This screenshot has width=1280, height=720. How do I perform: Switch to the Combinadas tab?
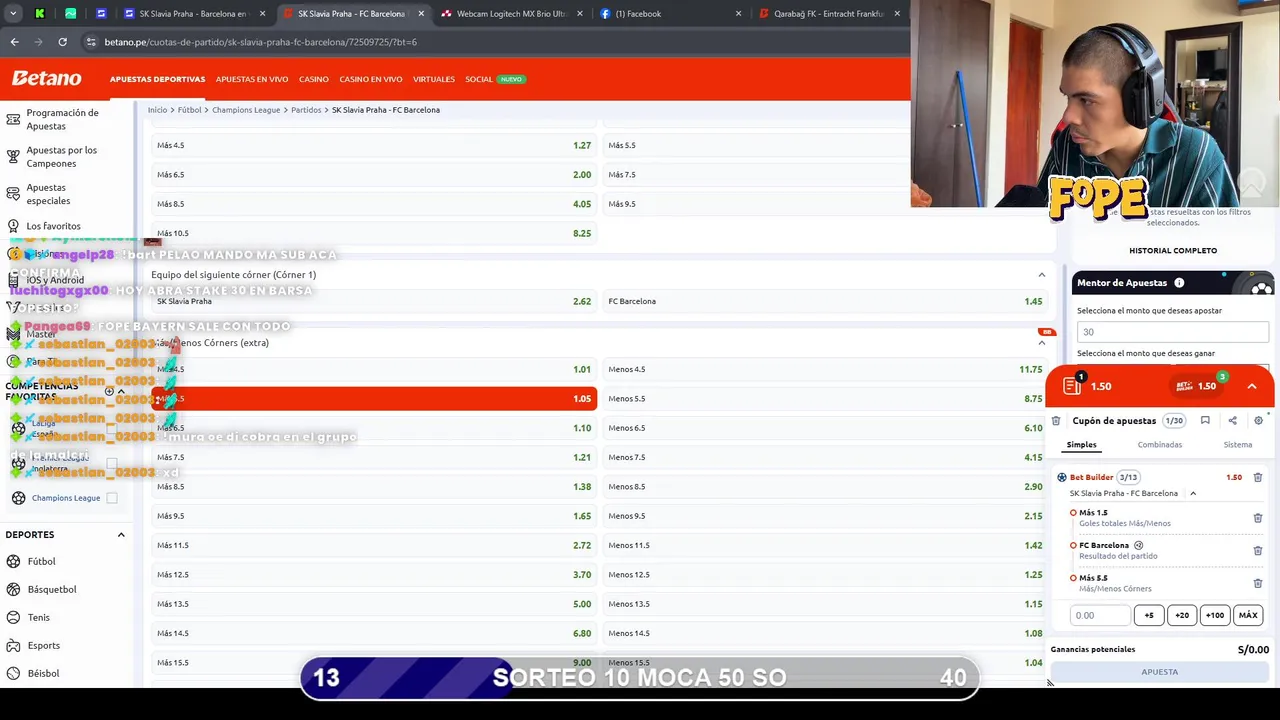1159,445
